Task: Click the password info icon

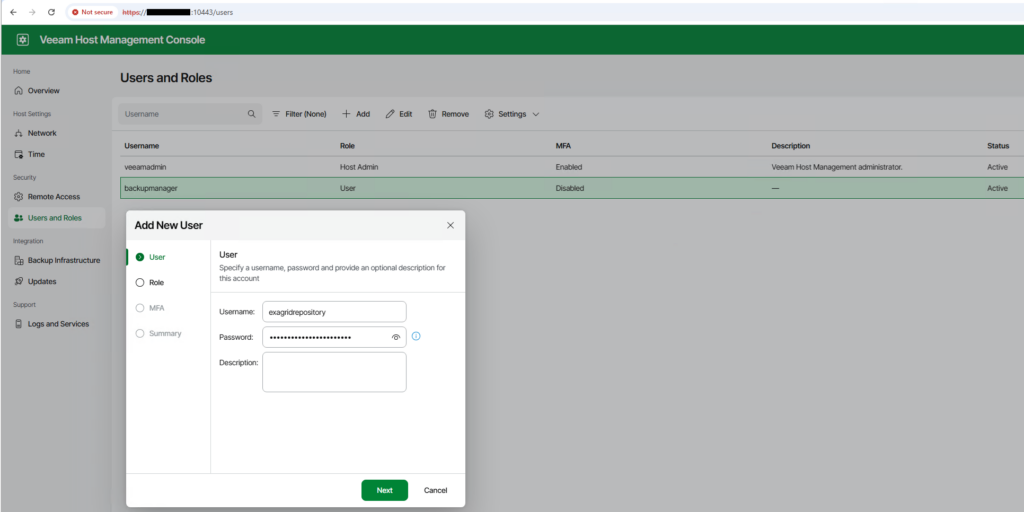Action: (416, 336)
